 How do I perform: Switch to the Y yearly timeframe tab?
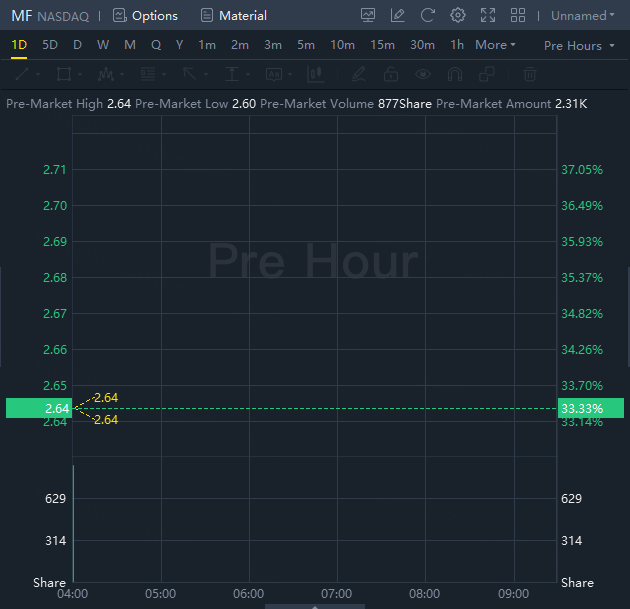pyautogui.click(x=180, y=45)
